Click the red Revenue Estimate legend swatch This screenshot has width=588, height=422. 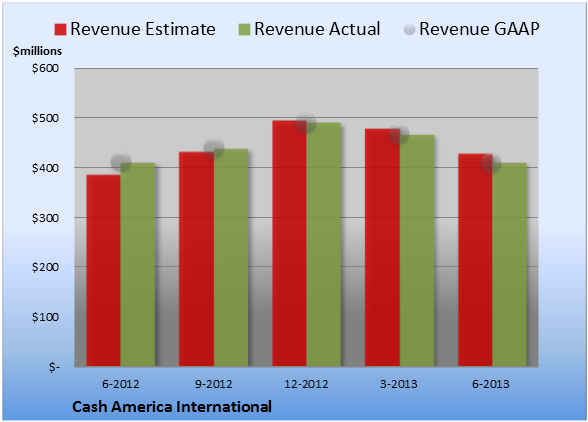click(60, 29)
